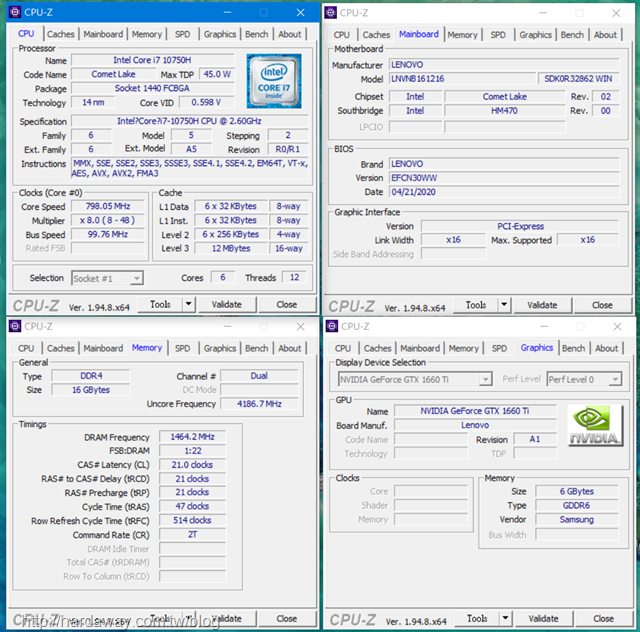The height and width of the screenshot is (632, 640).
Task: Click the BIOS version EFCN30WW field
Action: tap(504, 178)
